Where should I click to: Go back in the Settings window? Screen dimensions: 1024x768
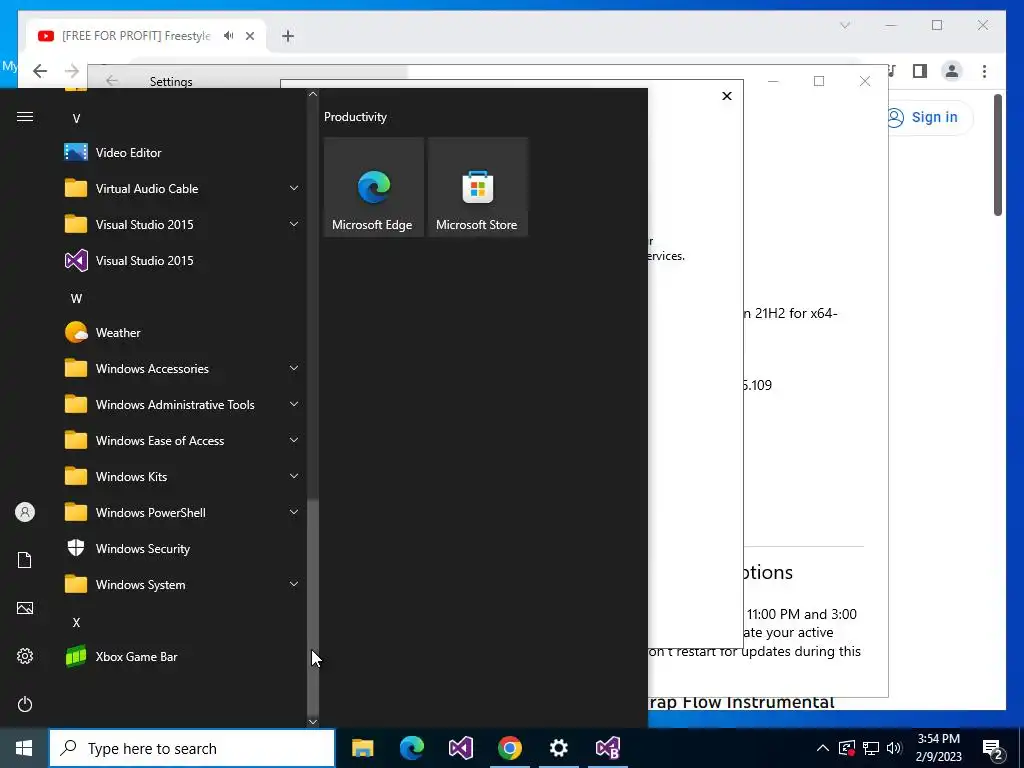[112, 81]
